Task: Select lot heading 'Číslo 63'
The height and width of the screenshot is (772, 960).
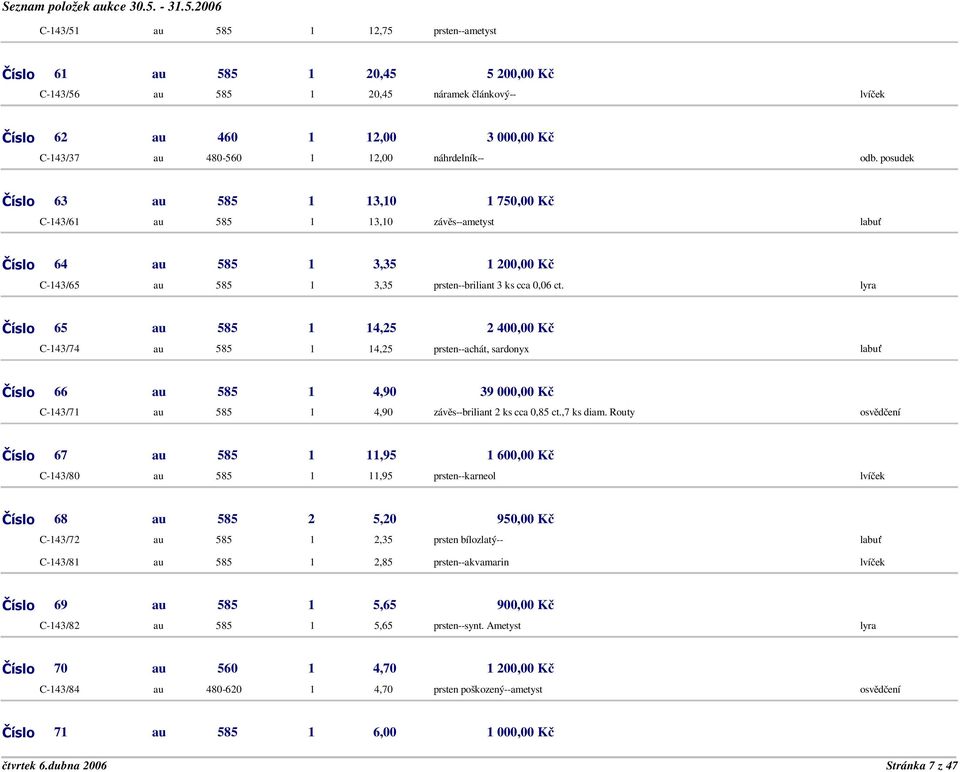Action: point(36,201)
